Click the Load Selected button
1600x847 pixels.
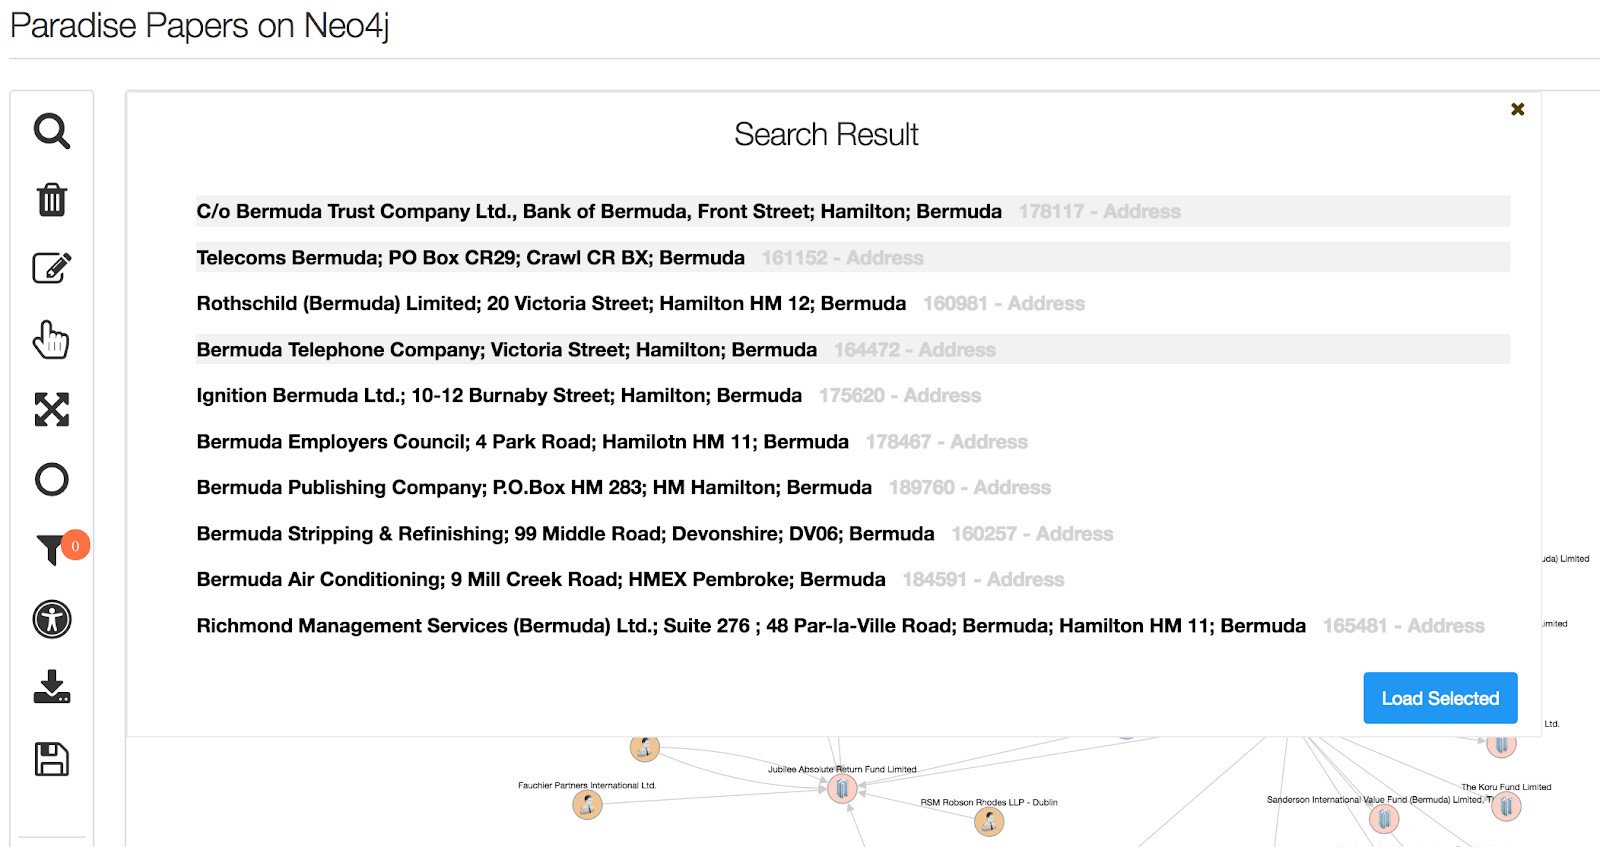click(1440, 698)
